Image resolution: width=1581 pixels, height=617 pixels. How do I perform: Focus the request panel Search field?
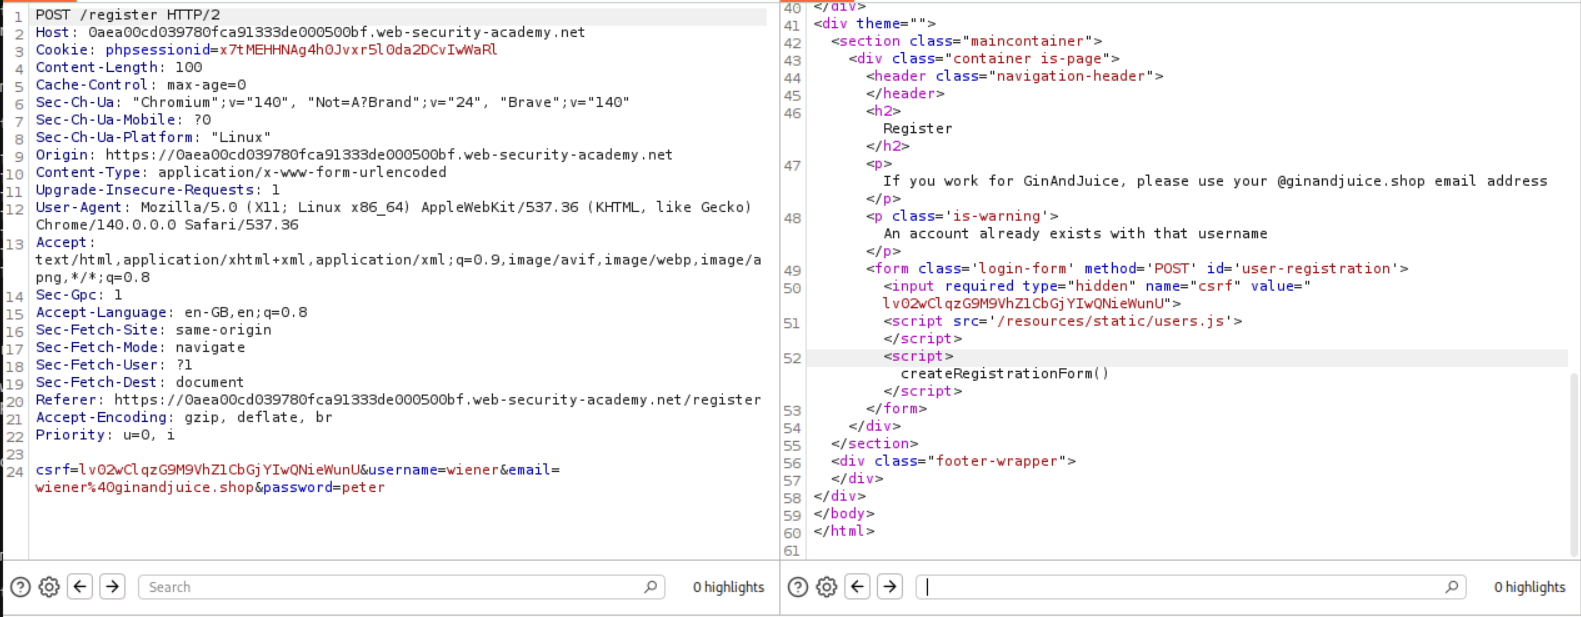pyautogui.click(x=390, y=587)
